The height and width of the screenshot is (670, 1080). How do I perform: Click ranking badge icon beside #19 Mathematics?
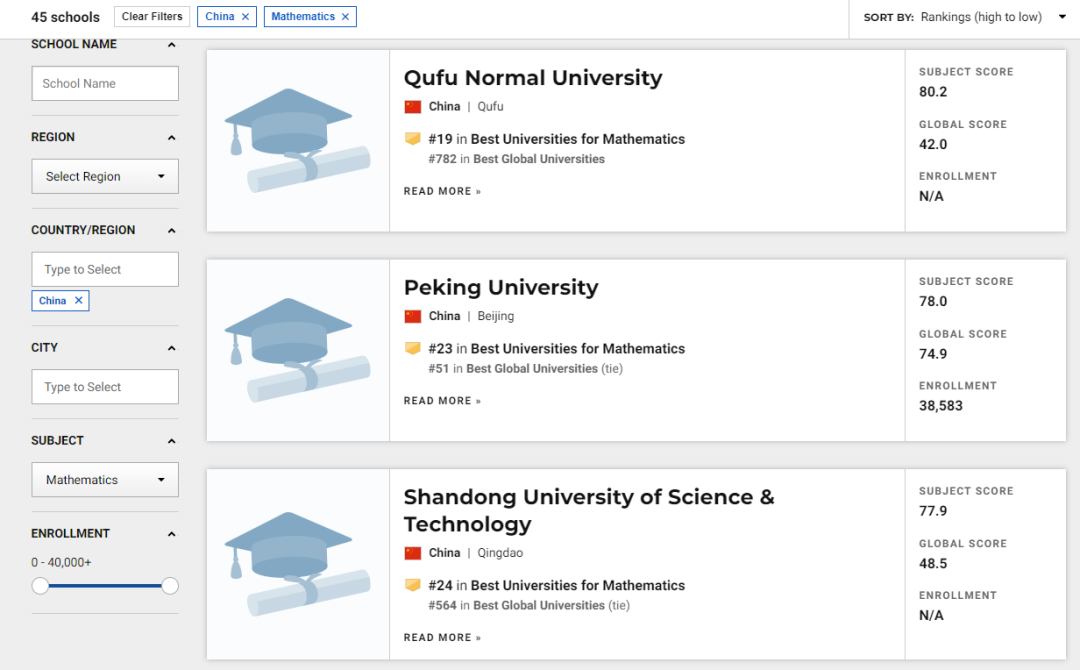pyautogui.click(x=412, y=139)
